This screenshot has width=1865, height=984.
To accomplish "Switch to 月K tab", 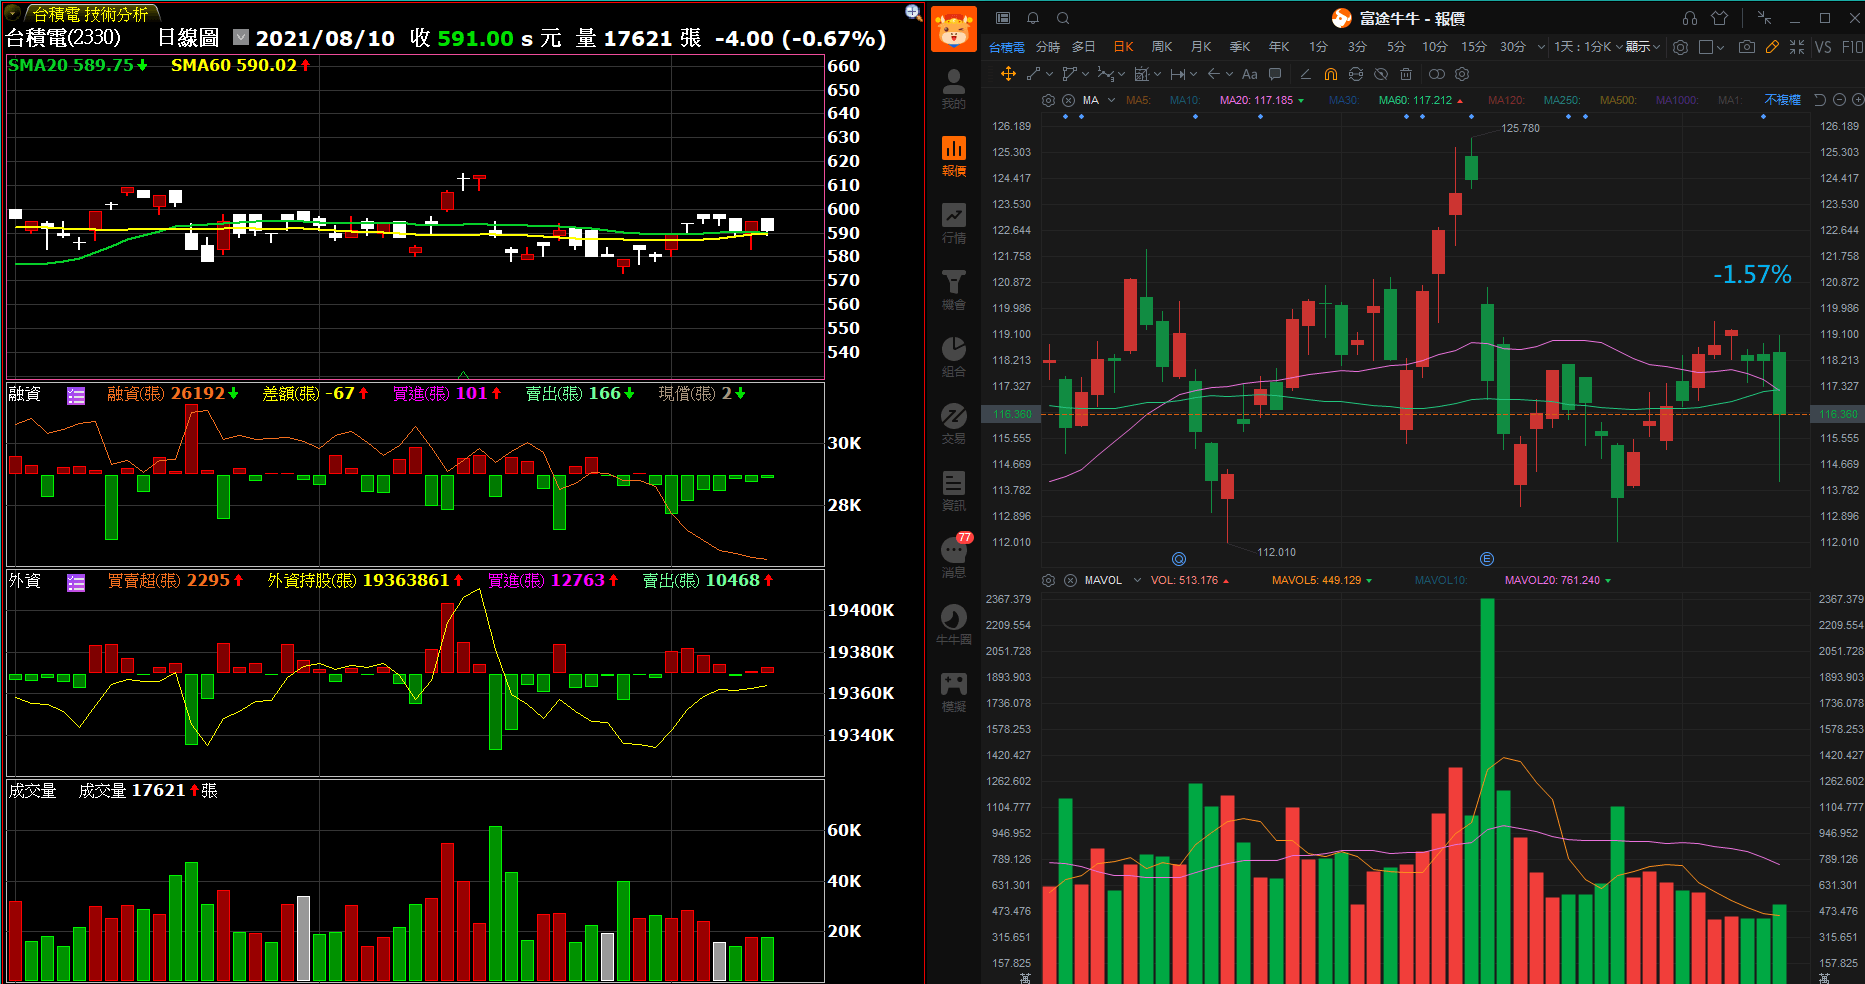I will (1201, 47).
